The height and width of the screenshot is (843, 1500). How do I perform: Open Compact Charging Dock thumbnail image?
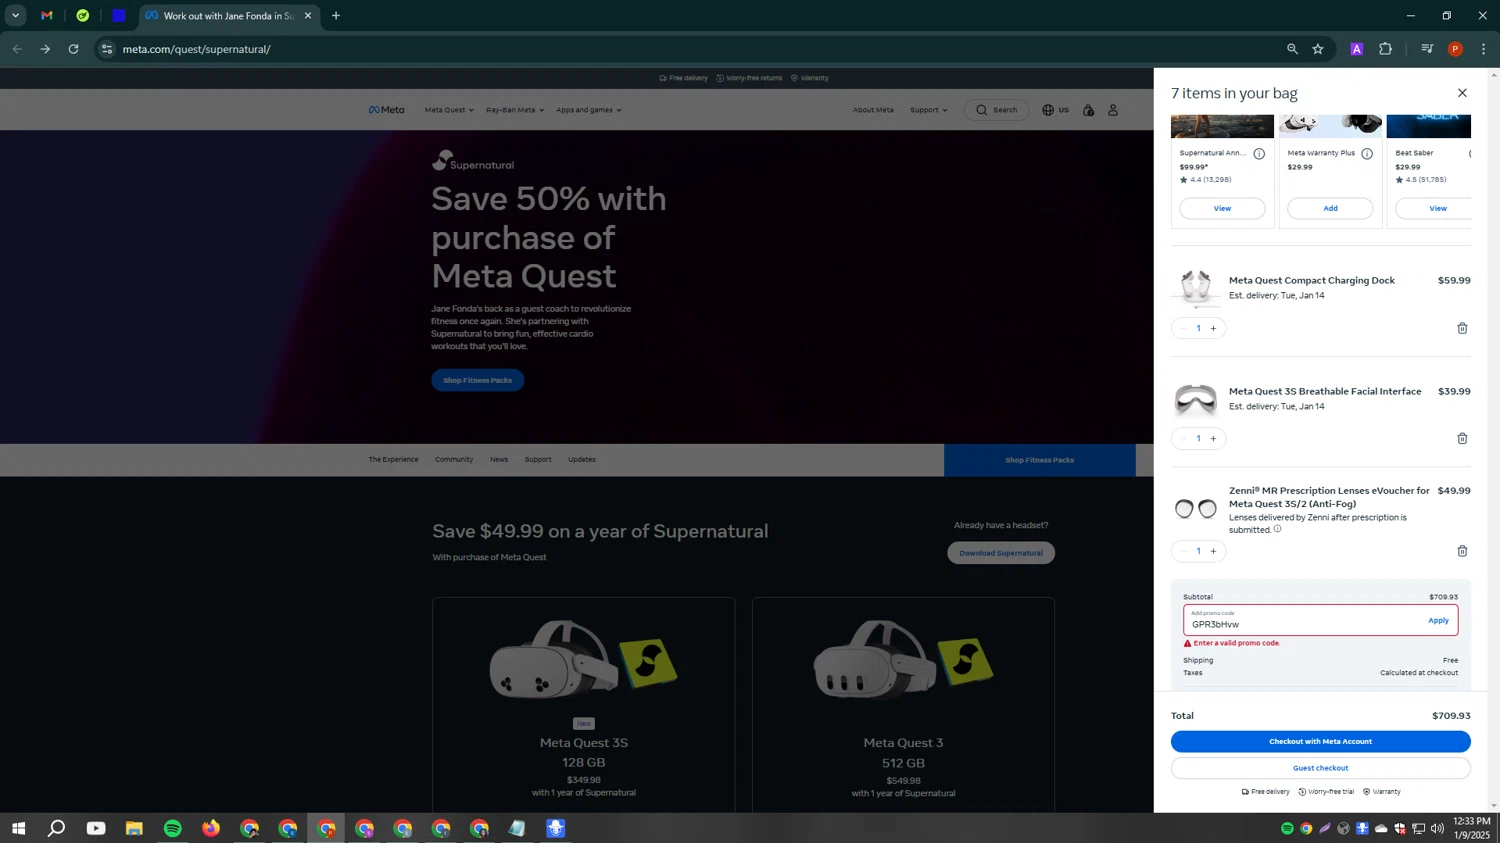(x=1196, y=288)
